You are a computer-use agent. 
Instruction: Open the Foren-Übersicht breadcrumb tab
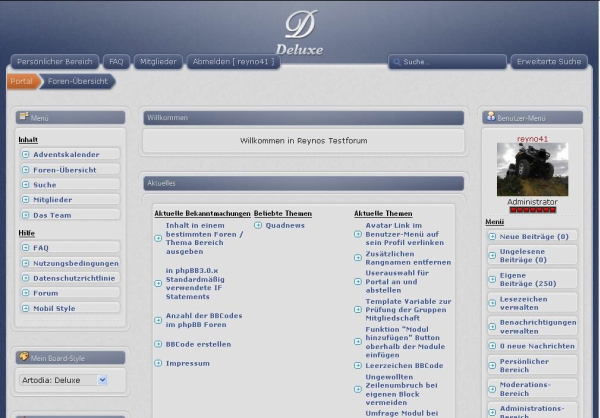click(77, 81)
